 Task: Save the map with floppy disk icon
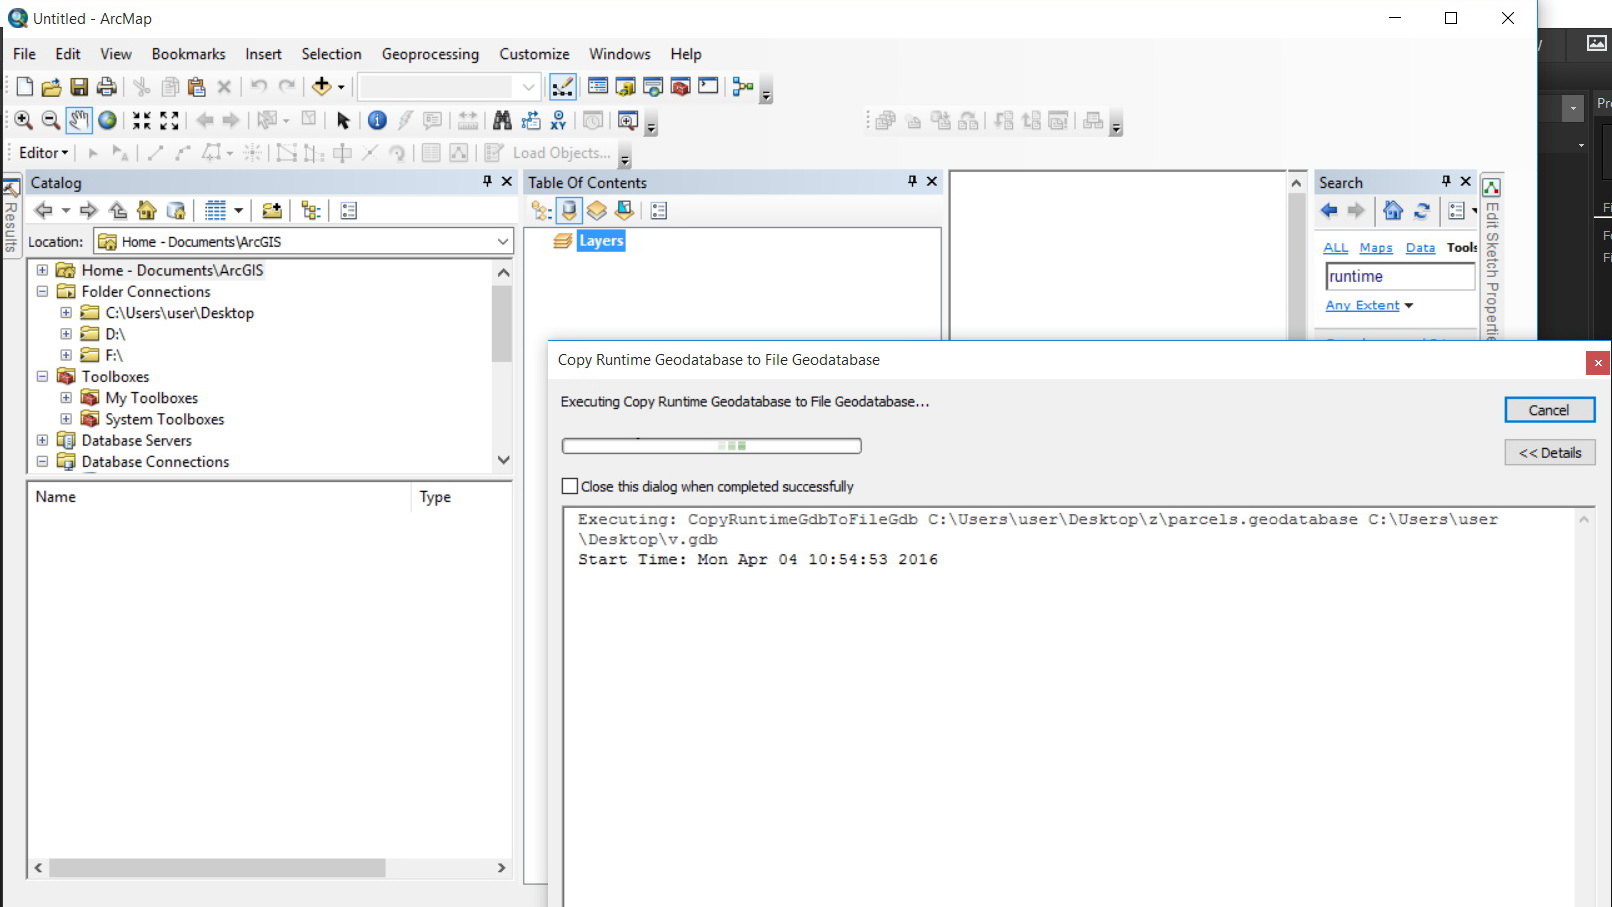(x=79, y=87)
